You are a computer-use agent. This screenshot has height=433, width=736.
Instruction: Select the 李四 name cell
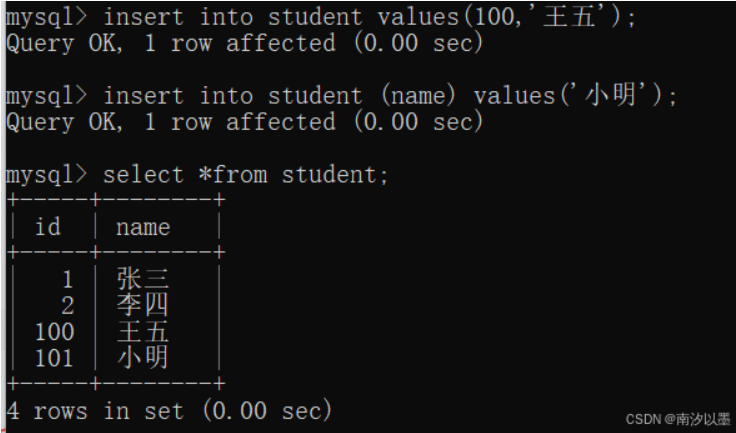tap(143, 305)
